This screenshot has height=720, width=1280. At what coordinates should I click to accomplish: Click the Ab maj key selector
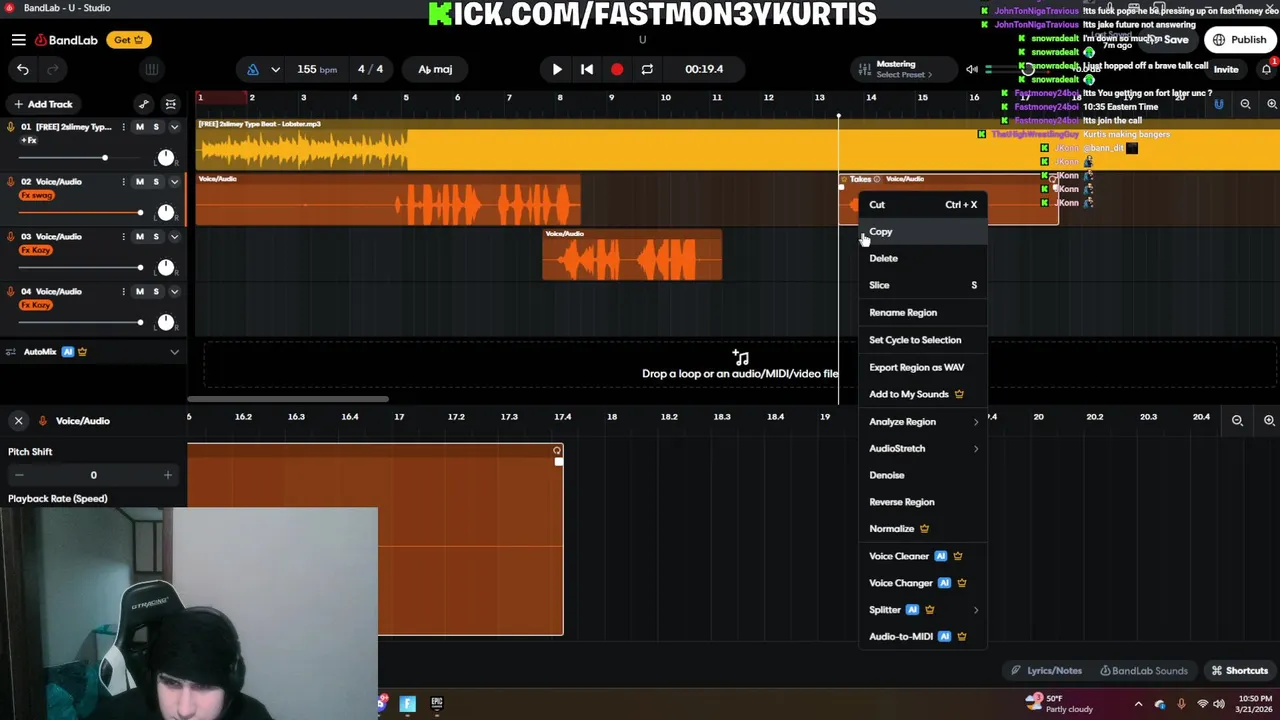[435, 69]
